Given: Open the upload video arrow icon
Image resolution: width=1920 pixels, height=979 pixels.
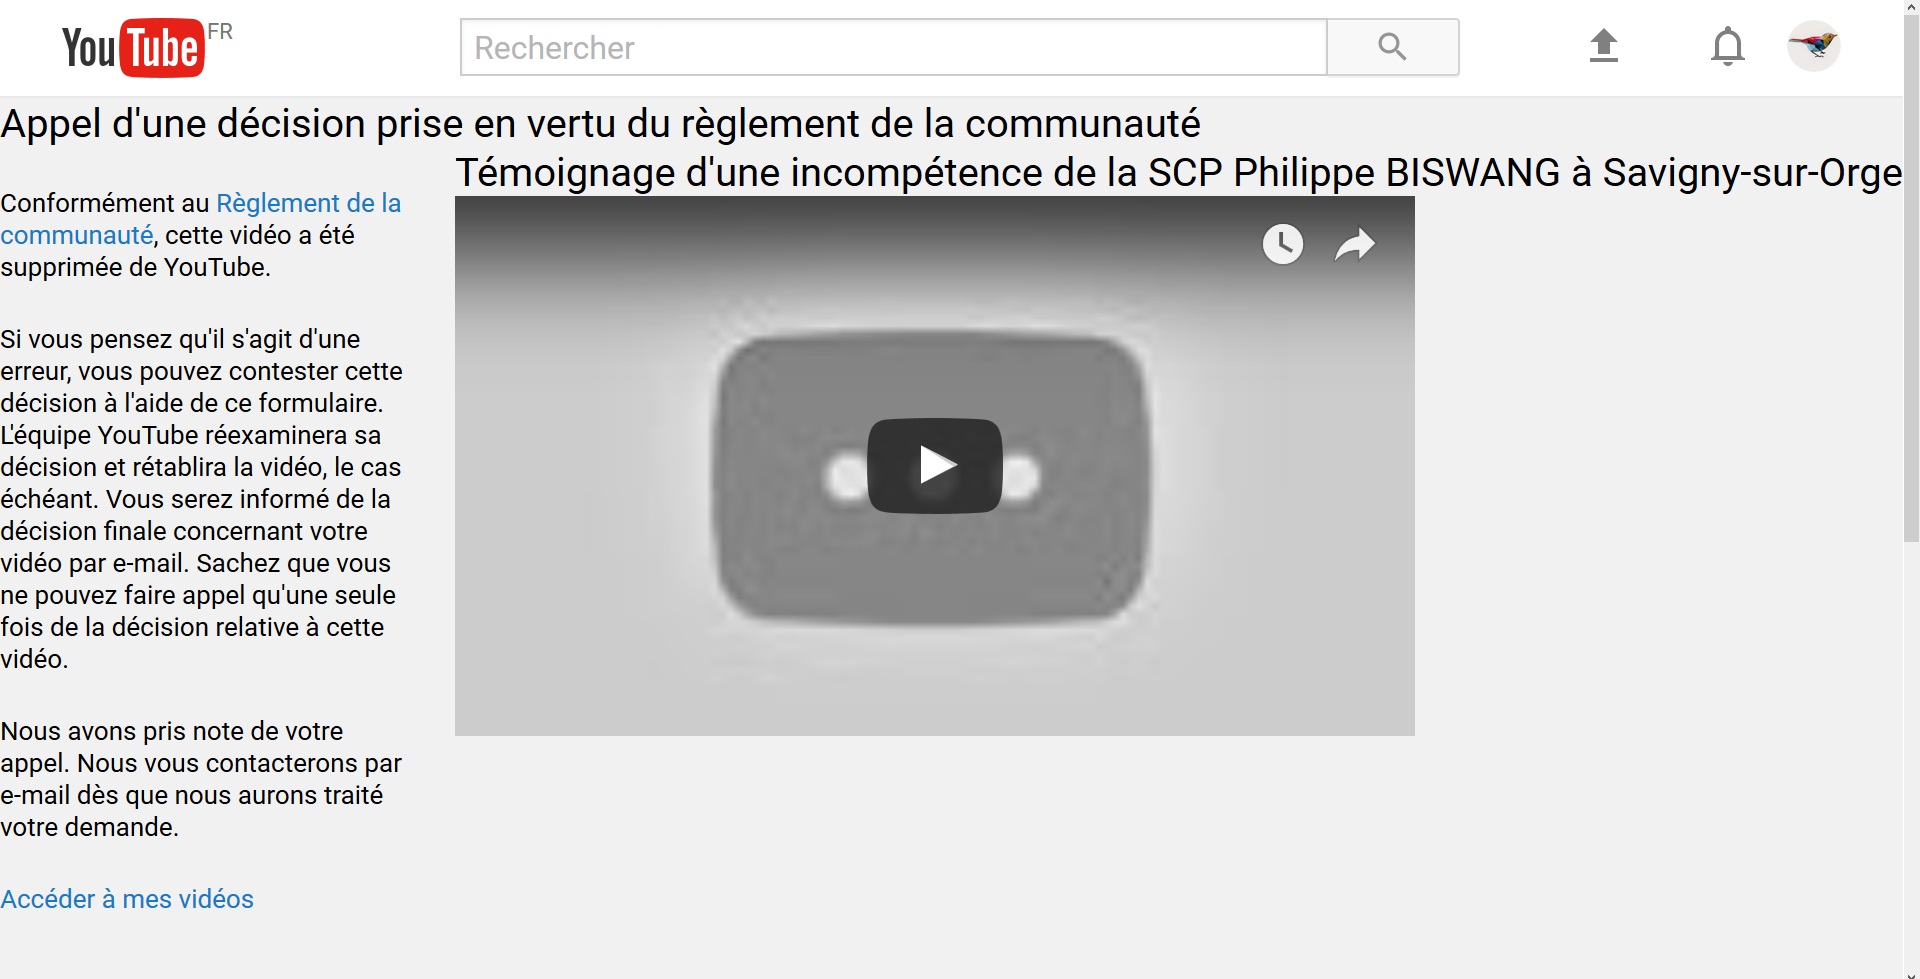Looking at the screenshot, I should (x=1603, y=46).
